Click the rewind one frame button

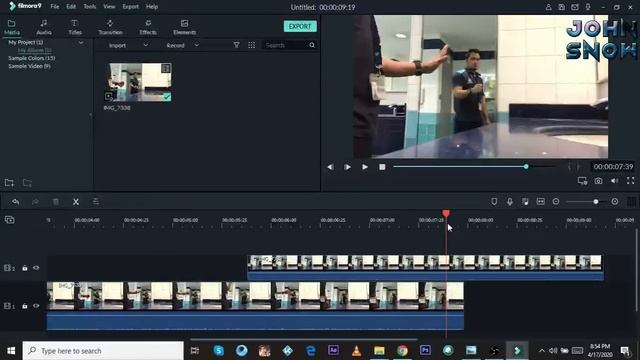(330, 167)
